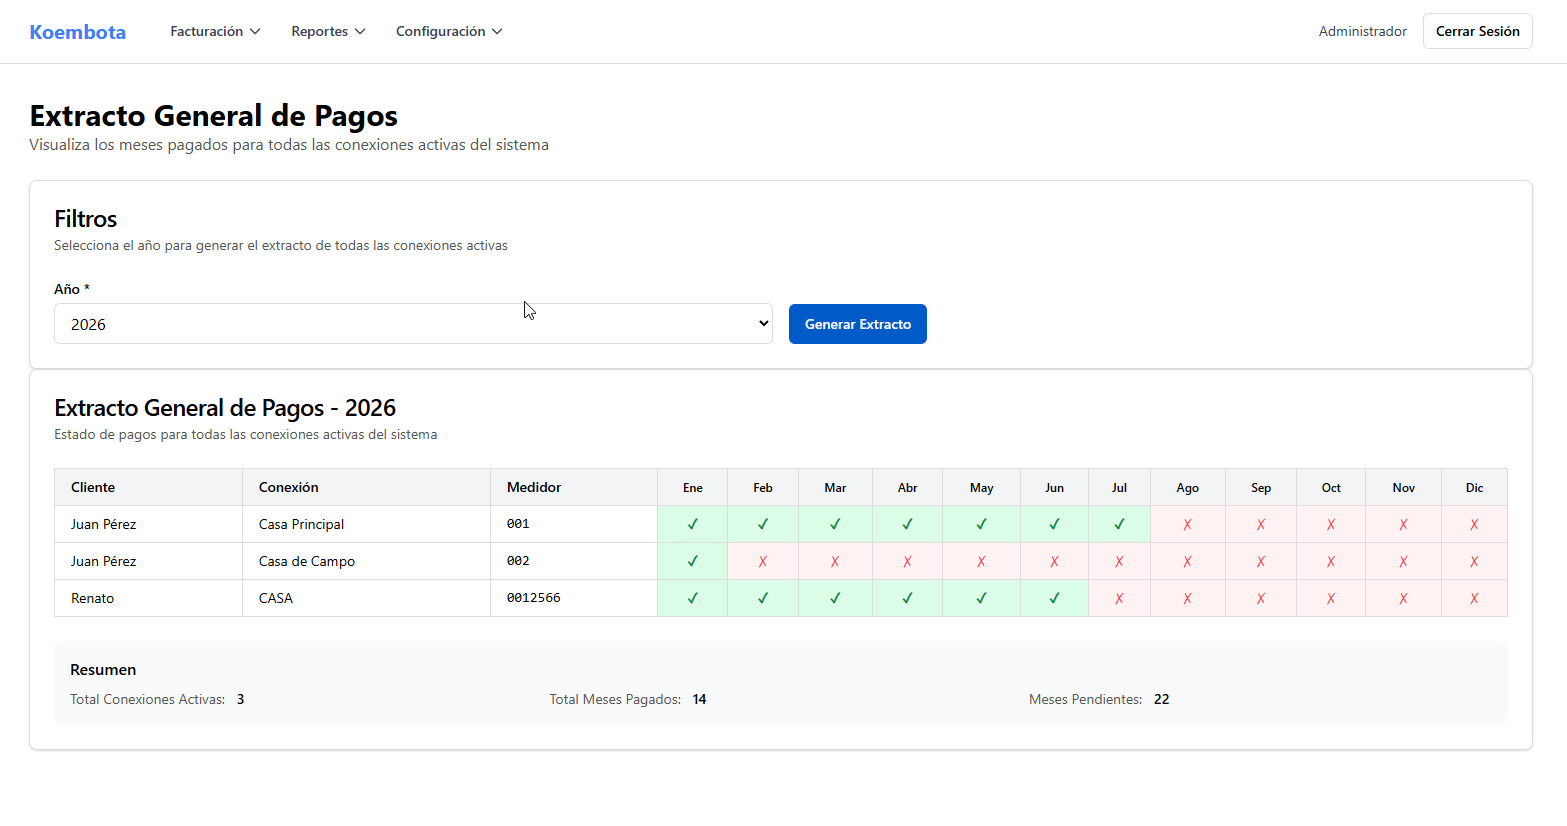The image size is (1567, 826).
Task: Click the July X mark for Renato's CASA
Action: [1119, 598]
